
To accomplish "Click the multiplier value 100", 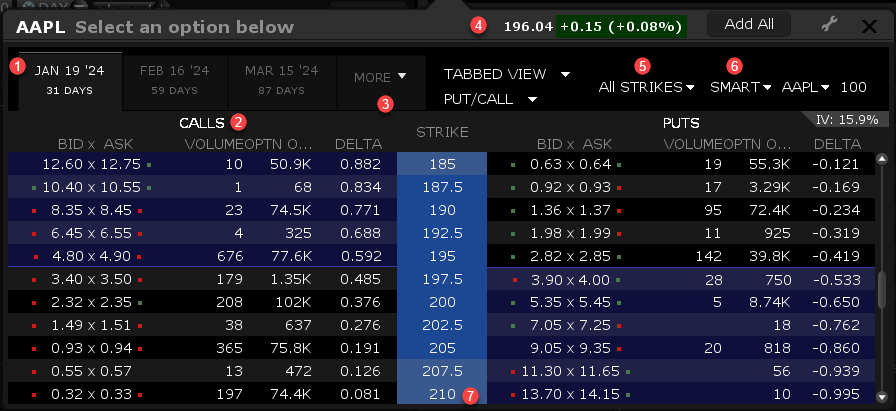I will click(853, 87).
